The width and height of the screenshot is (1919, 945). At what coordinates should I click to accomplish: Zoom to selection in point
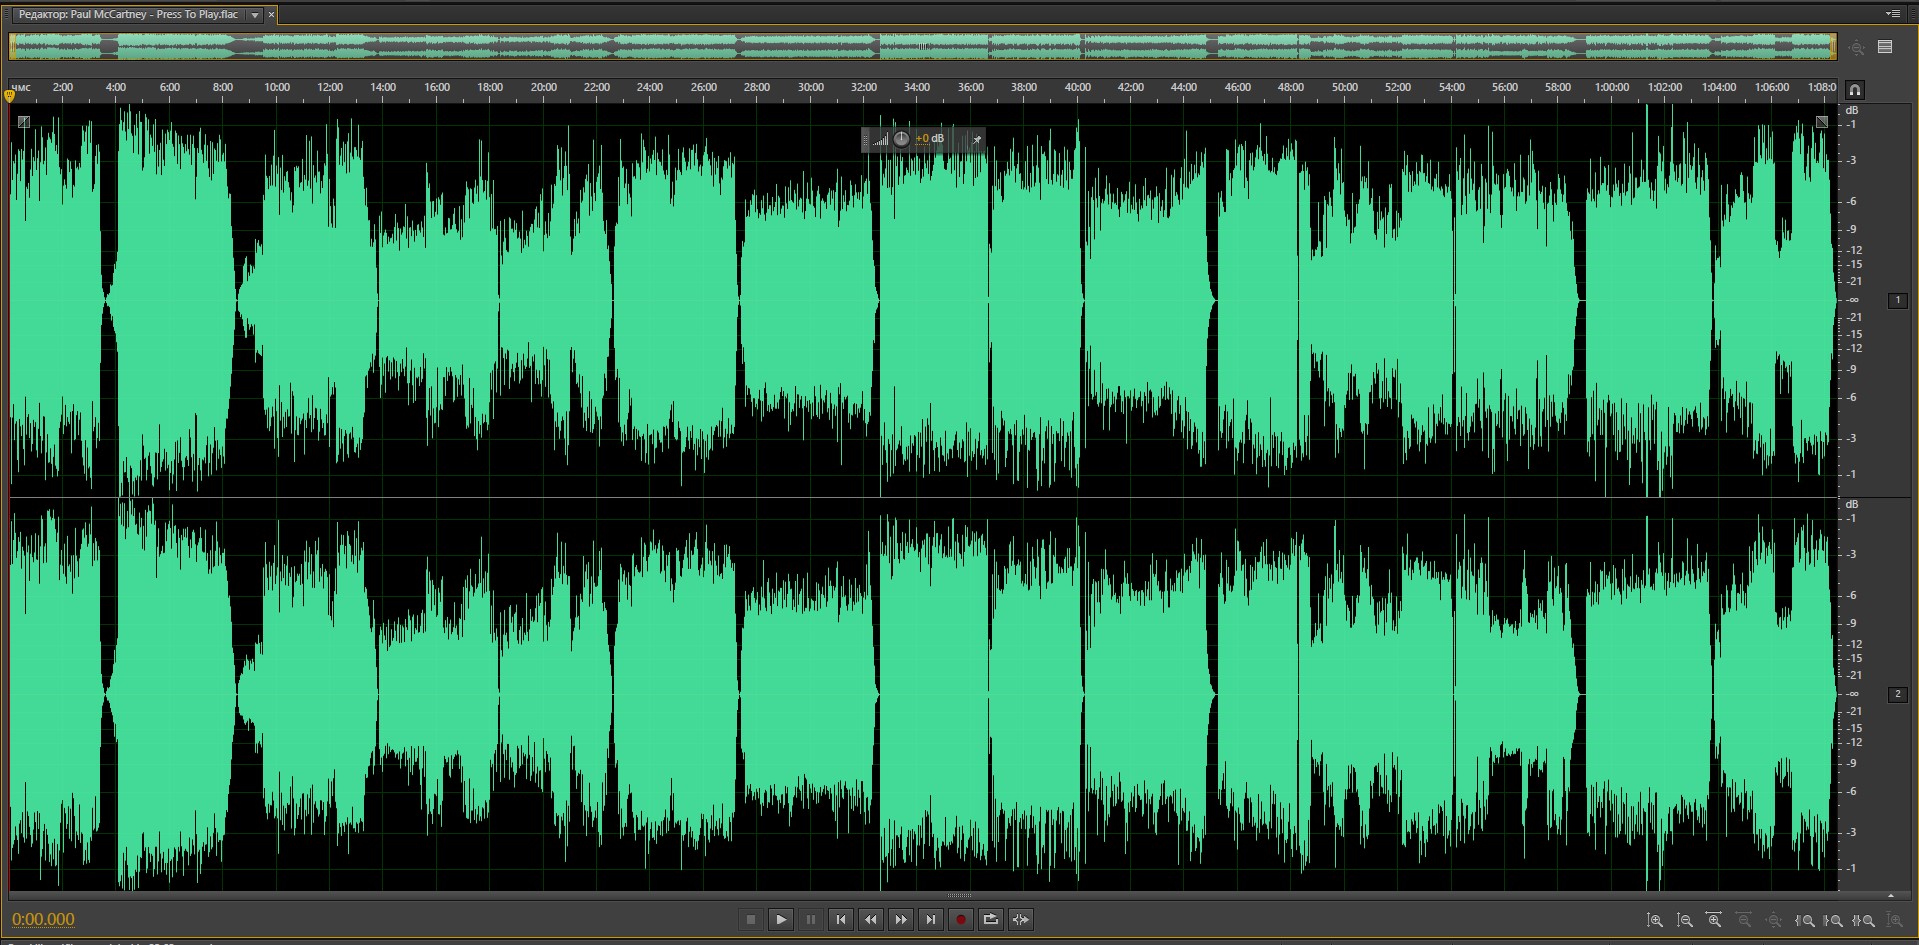coord(1805,920)
